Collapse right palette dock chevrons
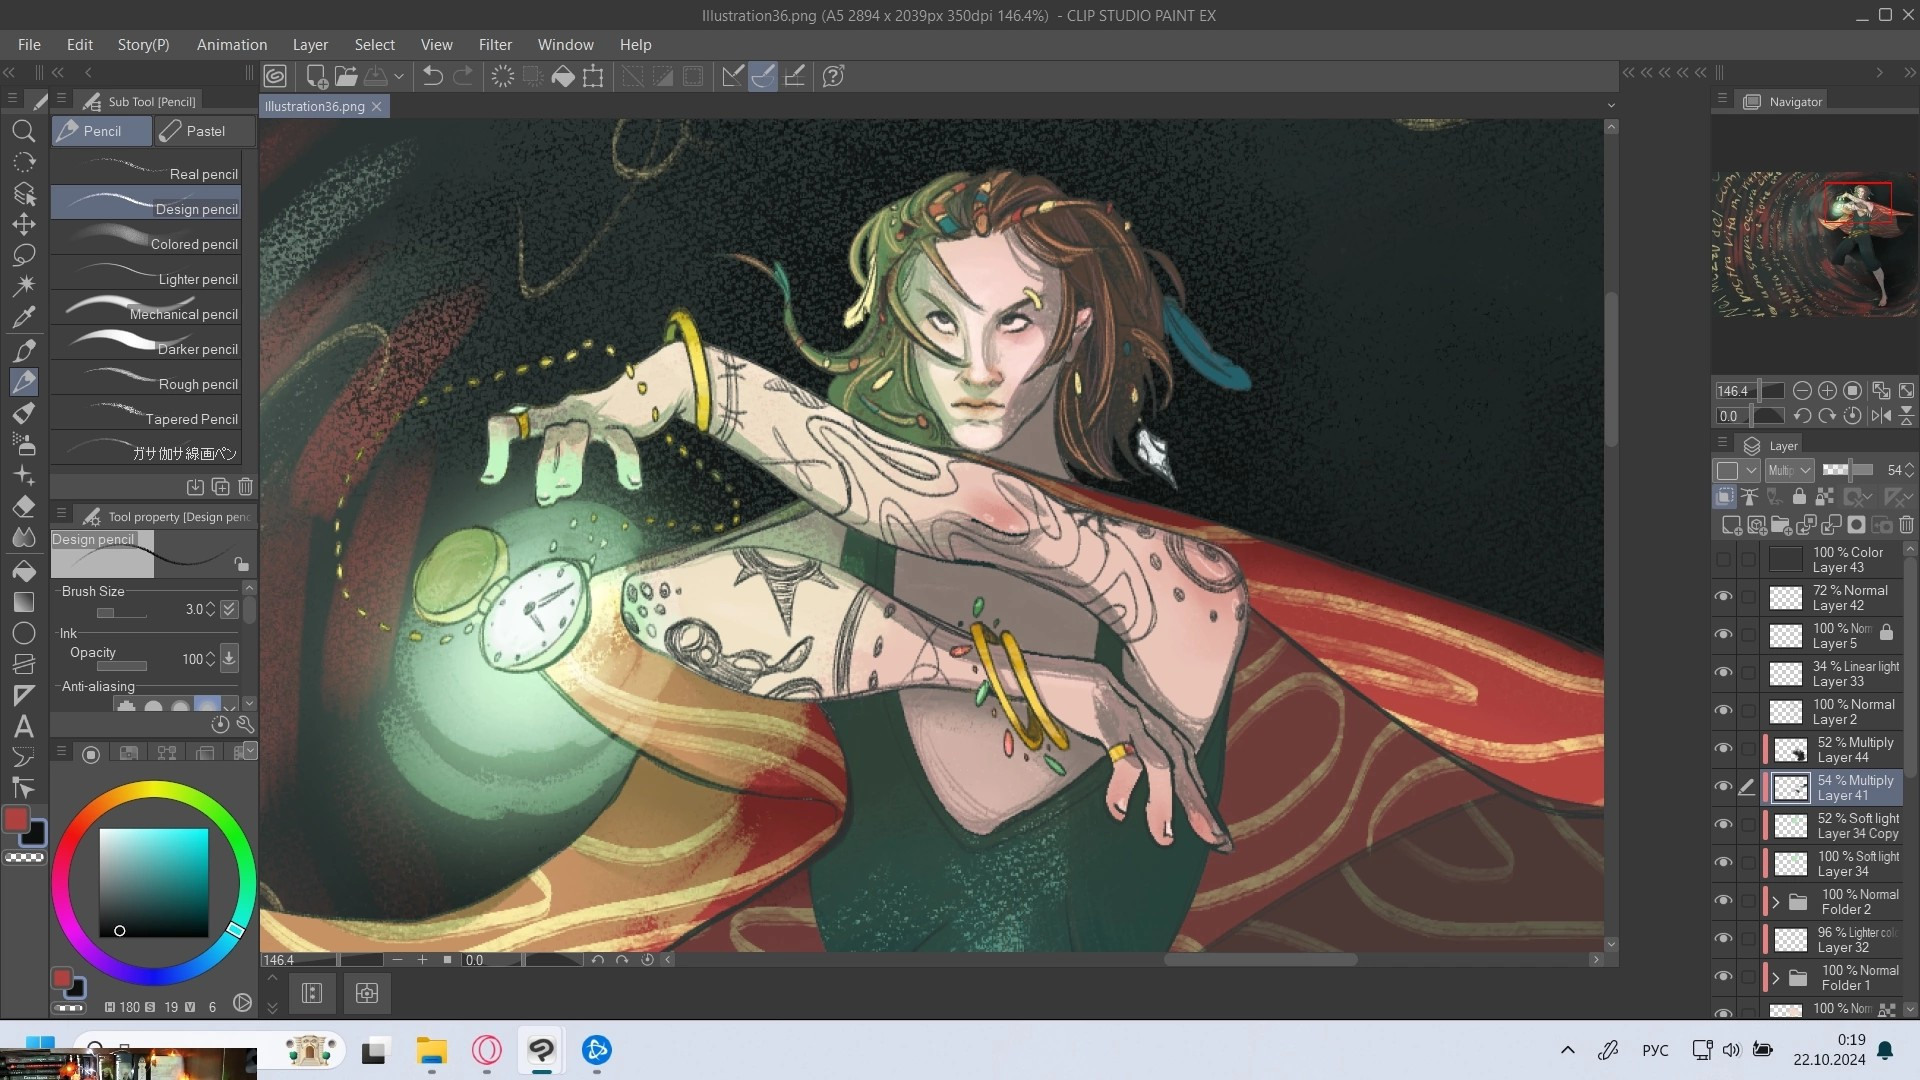This screenshot has height=1080, width=1920. click(1910, 72)
